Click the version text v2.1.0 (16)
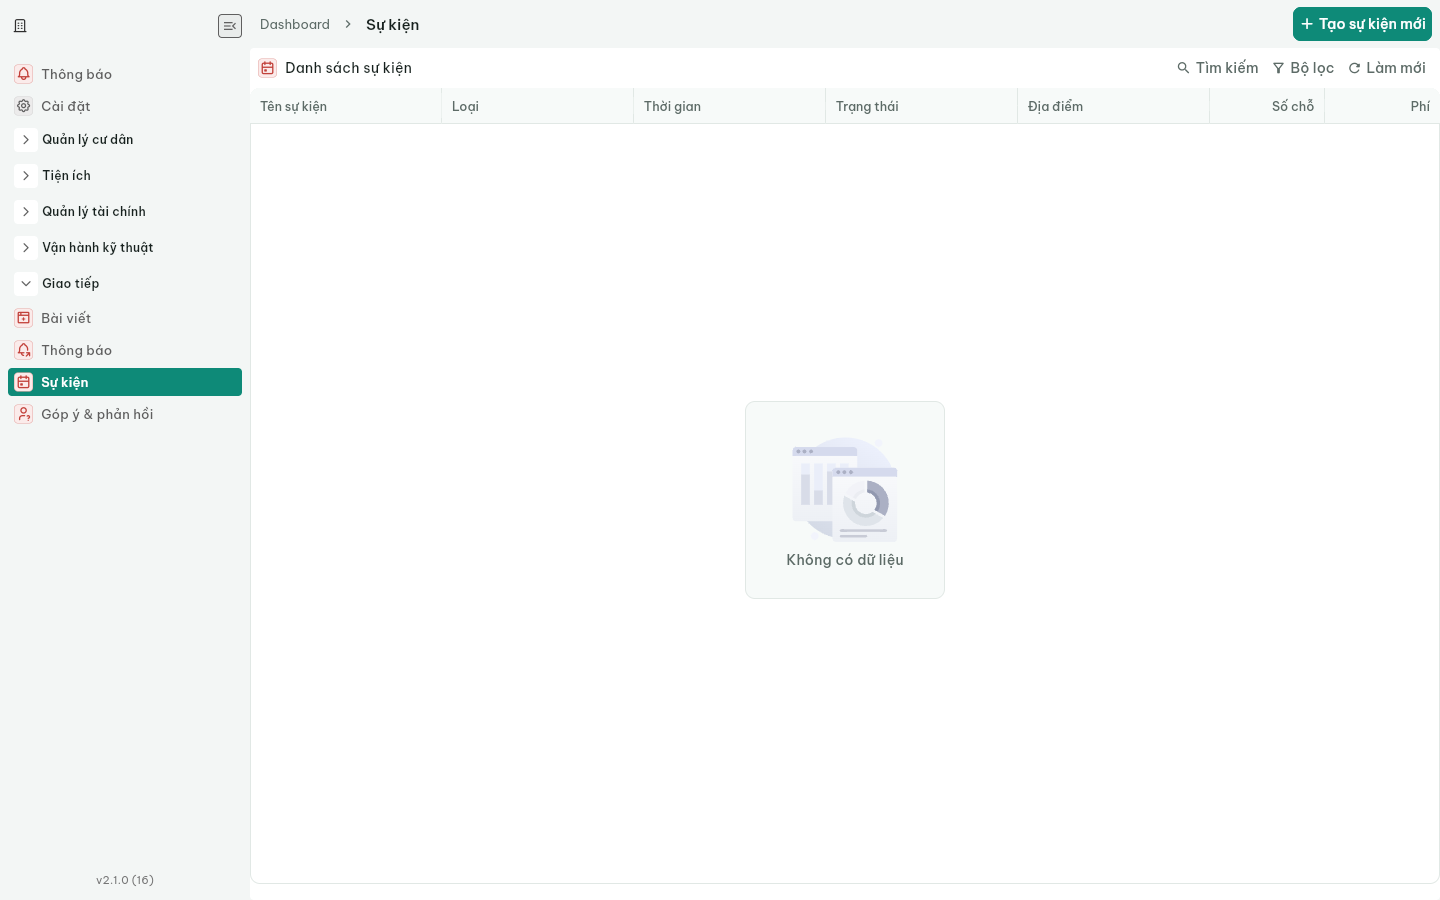The image size is (1440, 900). pos(125,880)
